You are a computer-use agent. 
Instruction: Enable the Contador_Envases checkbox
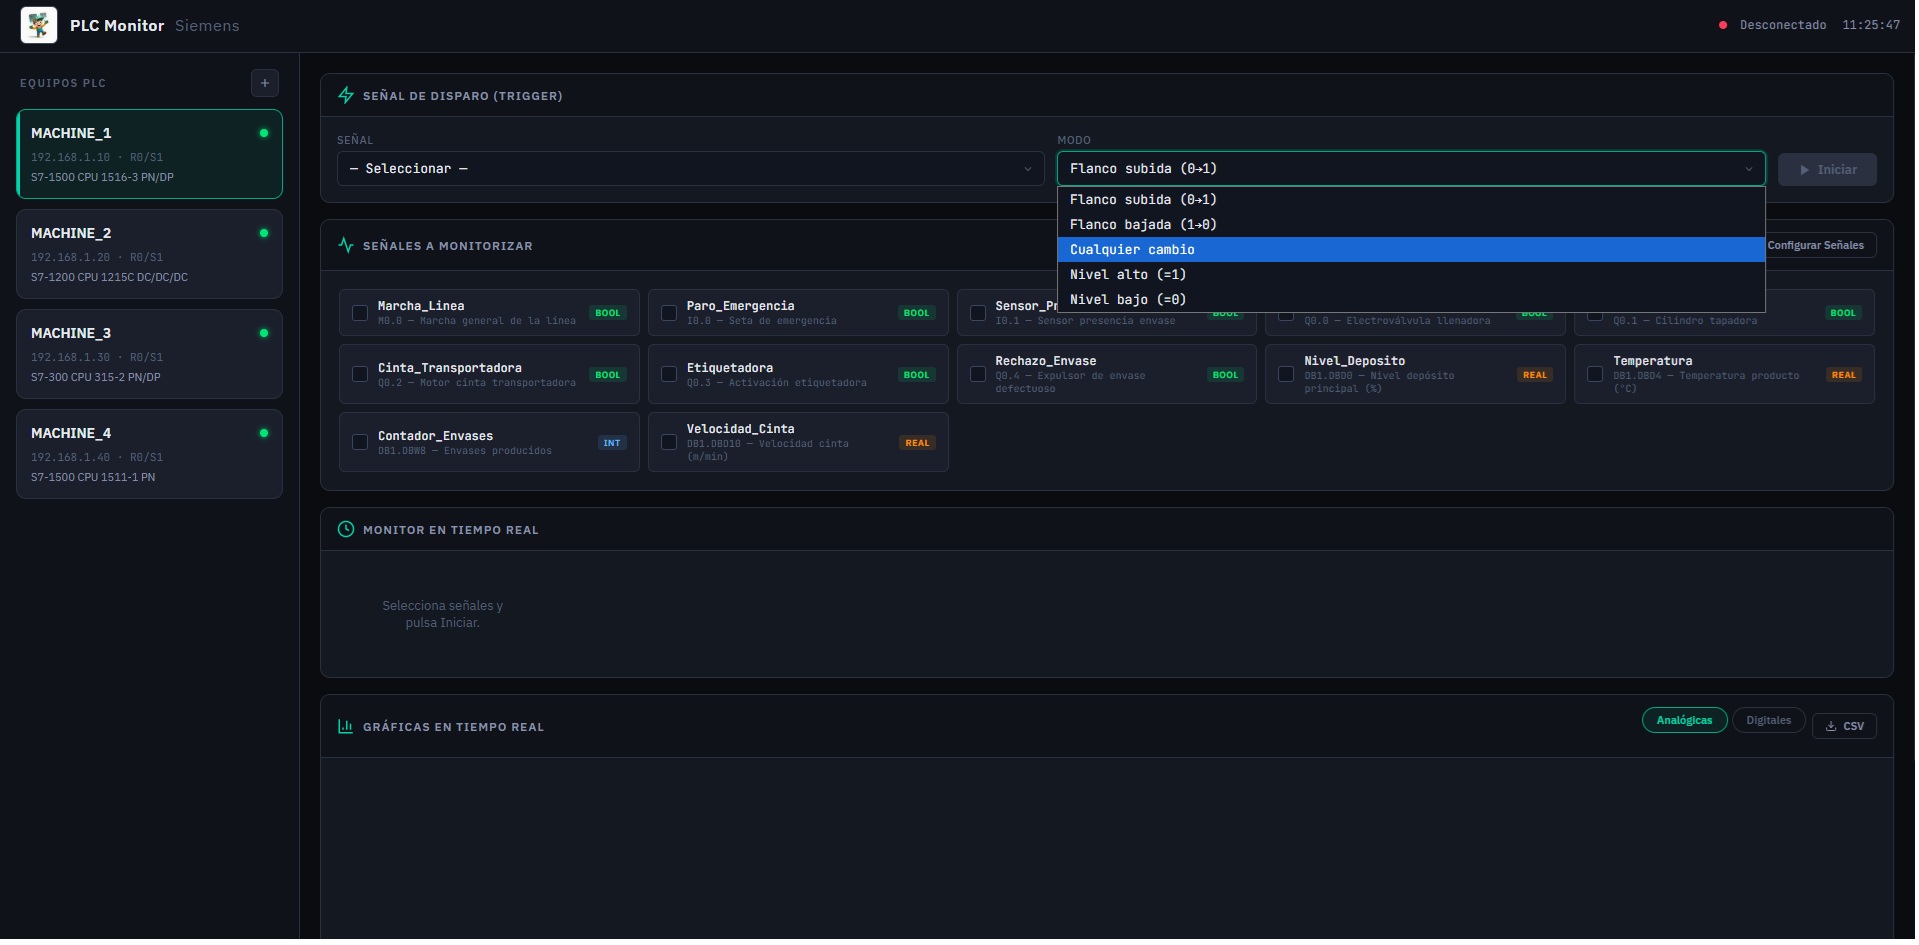point(360,442)
